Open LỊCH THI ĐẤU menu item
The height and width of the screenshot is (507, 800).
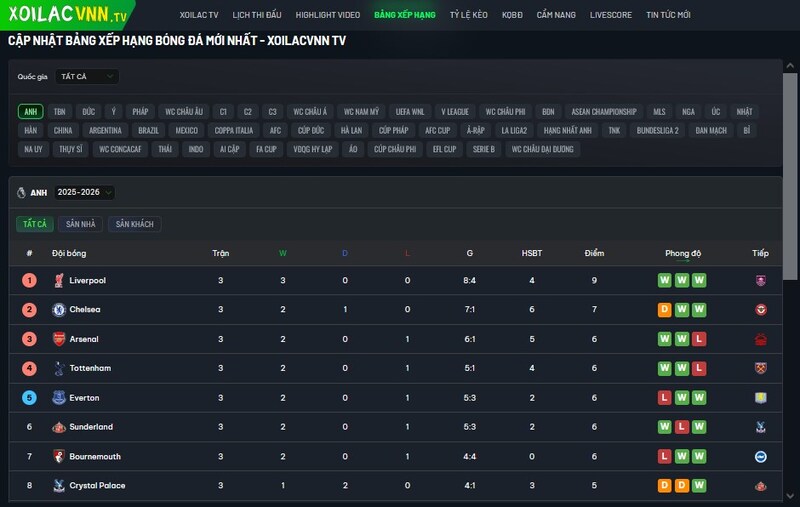[x=257, y=15]
